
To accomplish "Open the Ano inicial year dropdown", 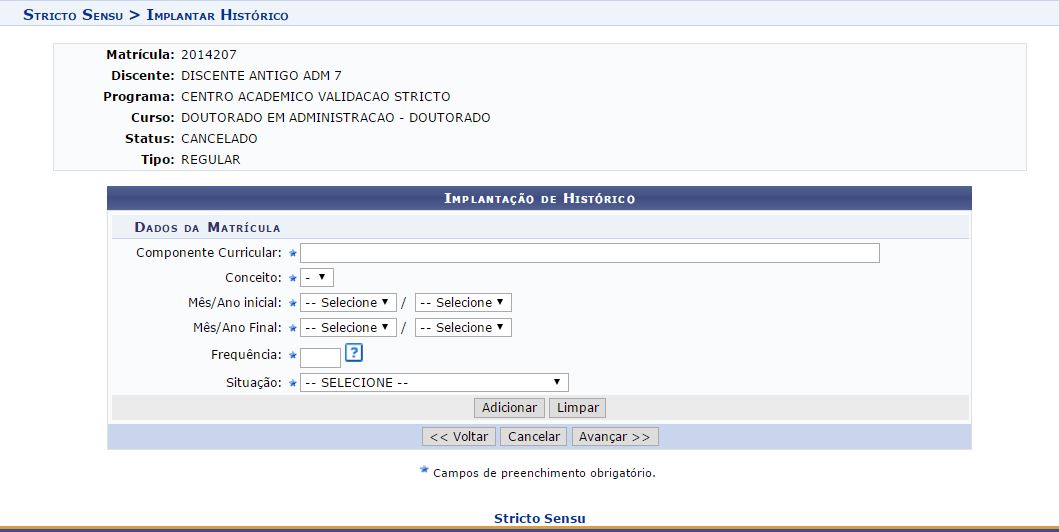I will click(463, 302).
